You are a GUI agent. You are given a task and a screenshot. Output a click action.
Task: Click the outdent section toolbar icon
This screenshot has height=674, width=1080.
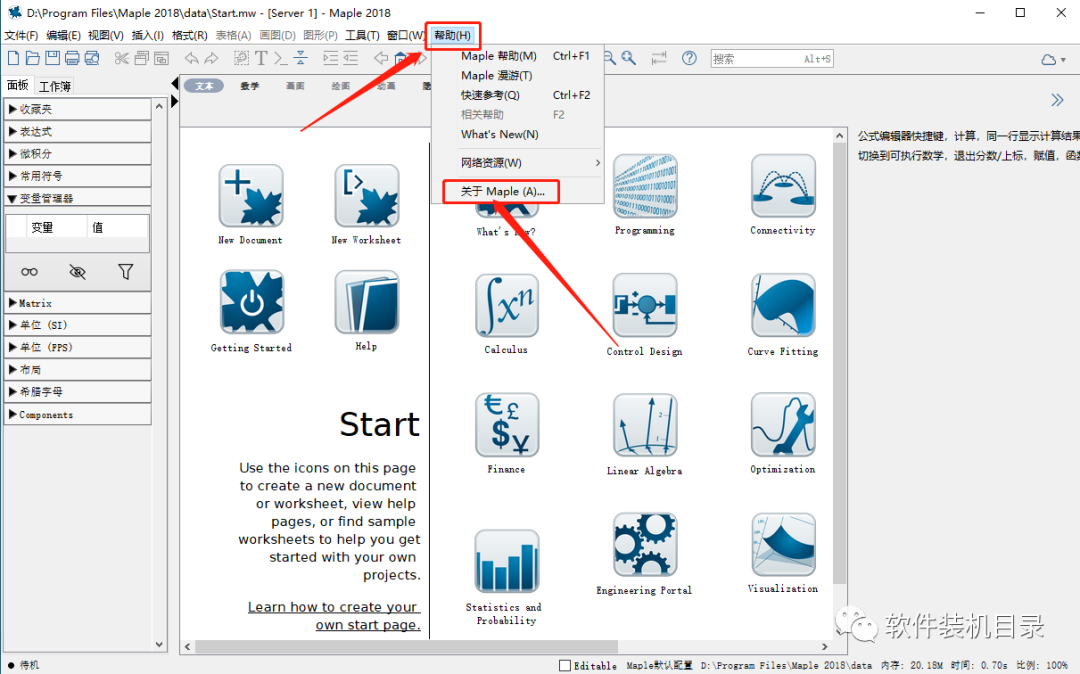click(x=351, y=59)
